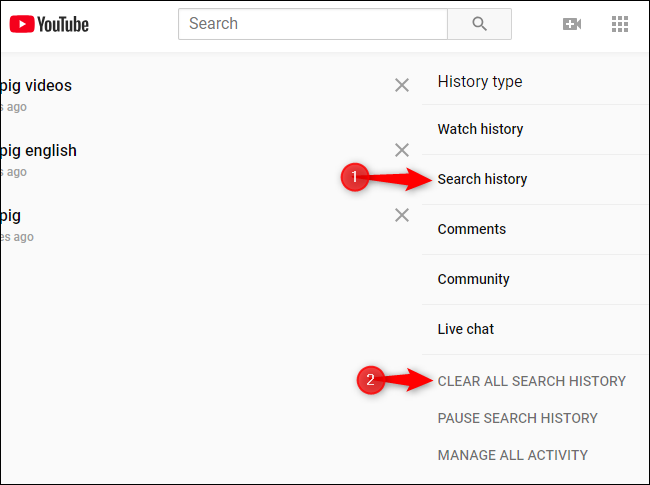Click the magnifying glass search button

[x=479, y=24]
